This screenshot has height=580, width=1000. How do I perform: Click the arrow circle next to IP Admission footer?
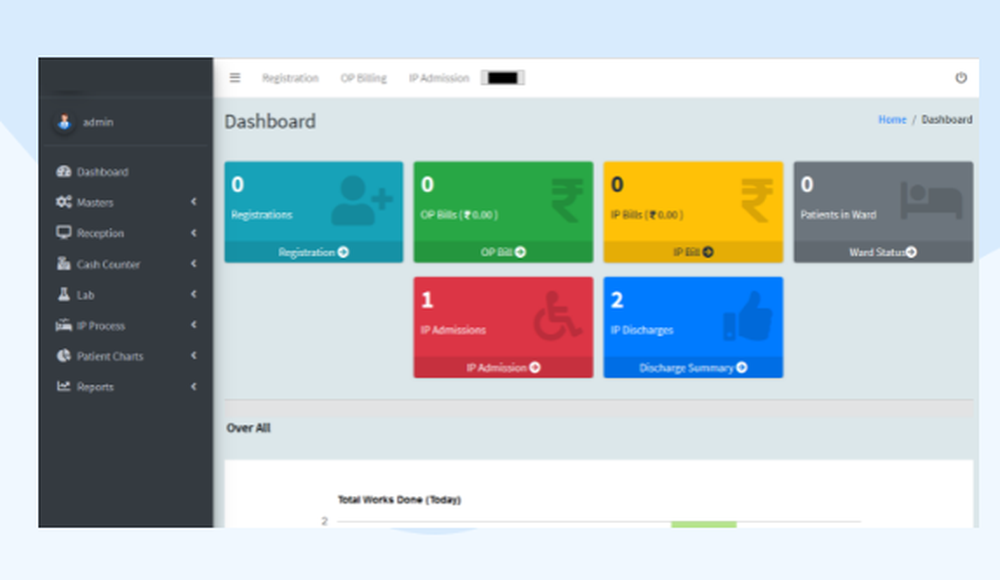[x=535, y=368]
